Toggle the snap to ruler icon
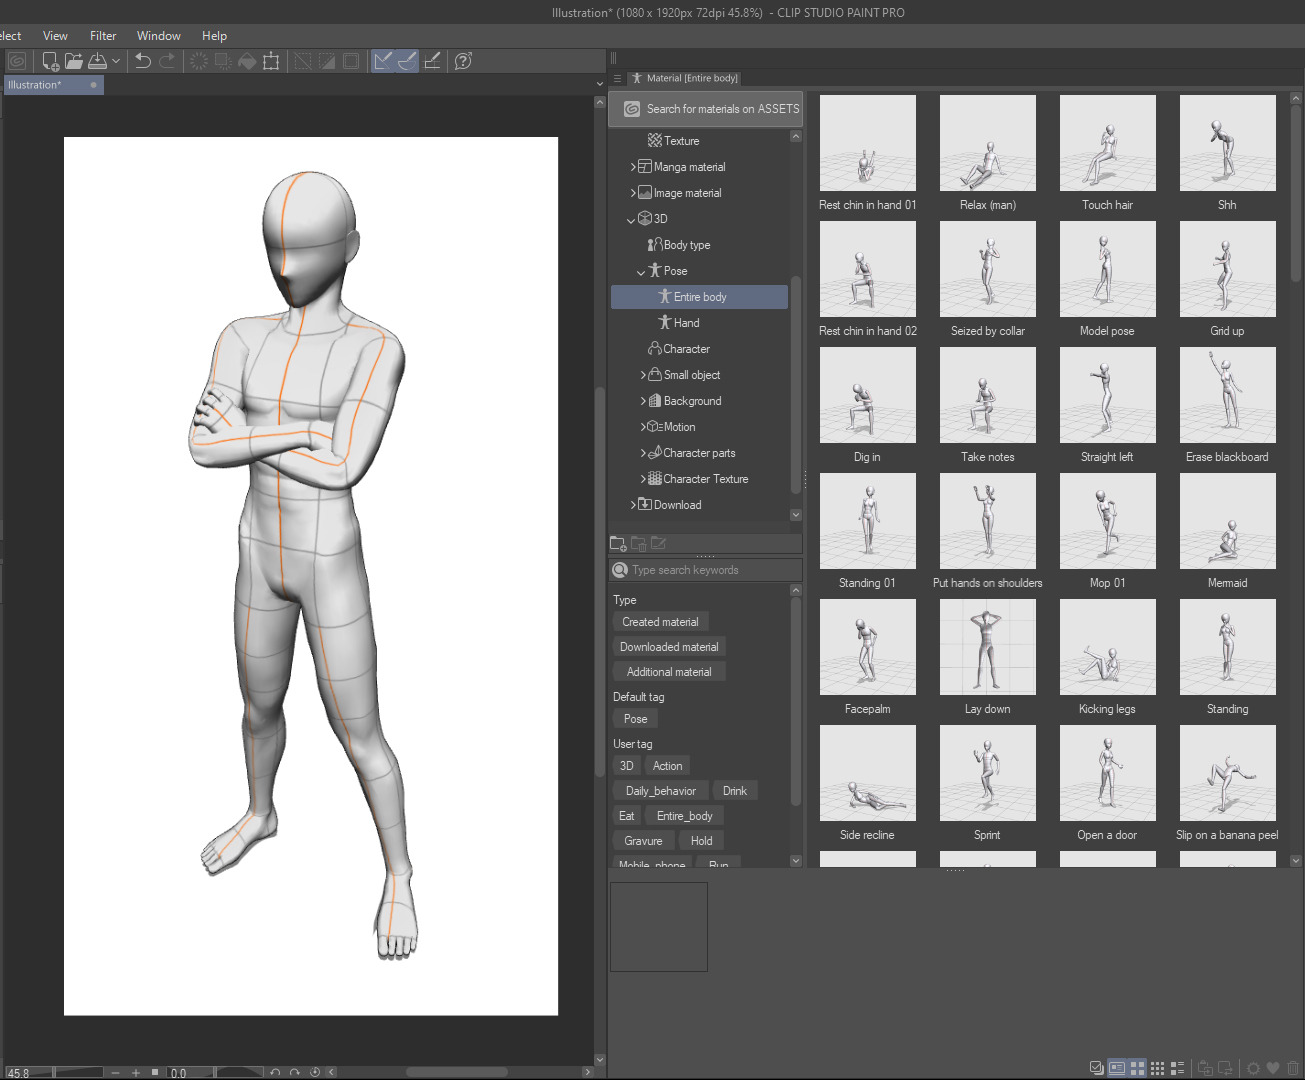 (x=382, y=61)
